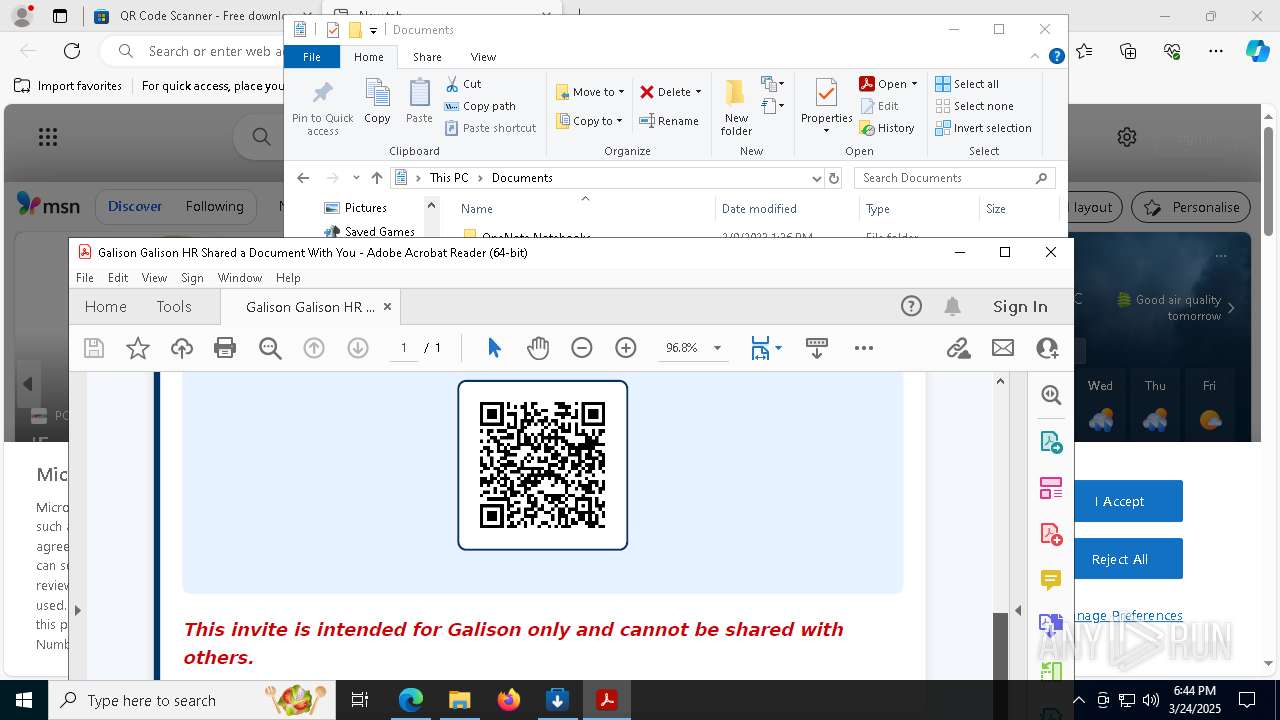Upload the file using the cloud icon
This screenshot has height=720, width=1280.
click(x=182, y=348)
